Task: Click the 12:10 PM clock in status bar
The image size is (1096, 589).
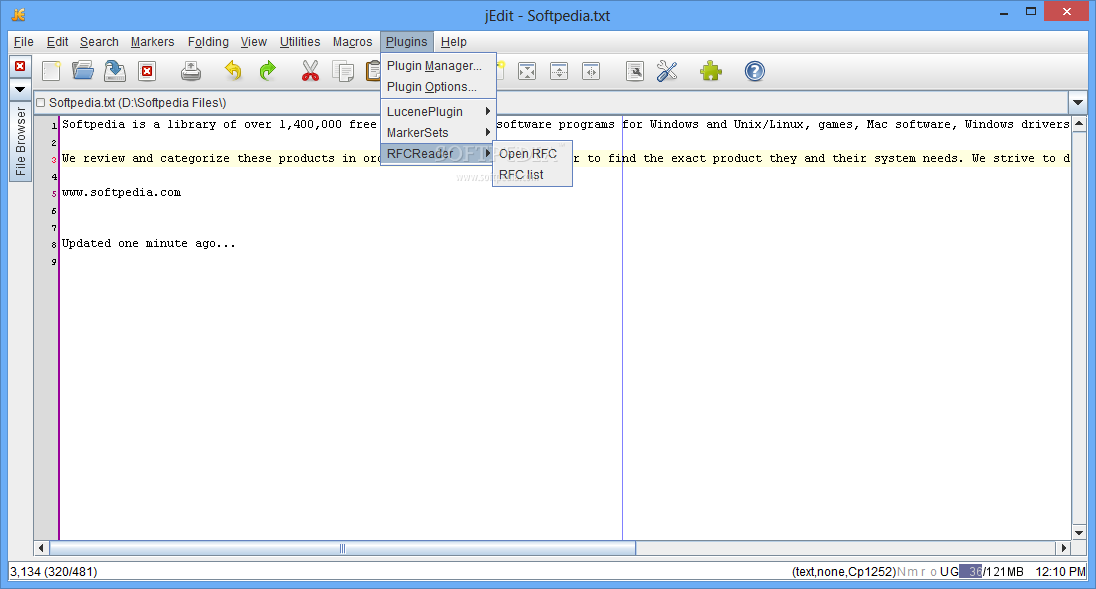Action: [x=1060, y=572]
